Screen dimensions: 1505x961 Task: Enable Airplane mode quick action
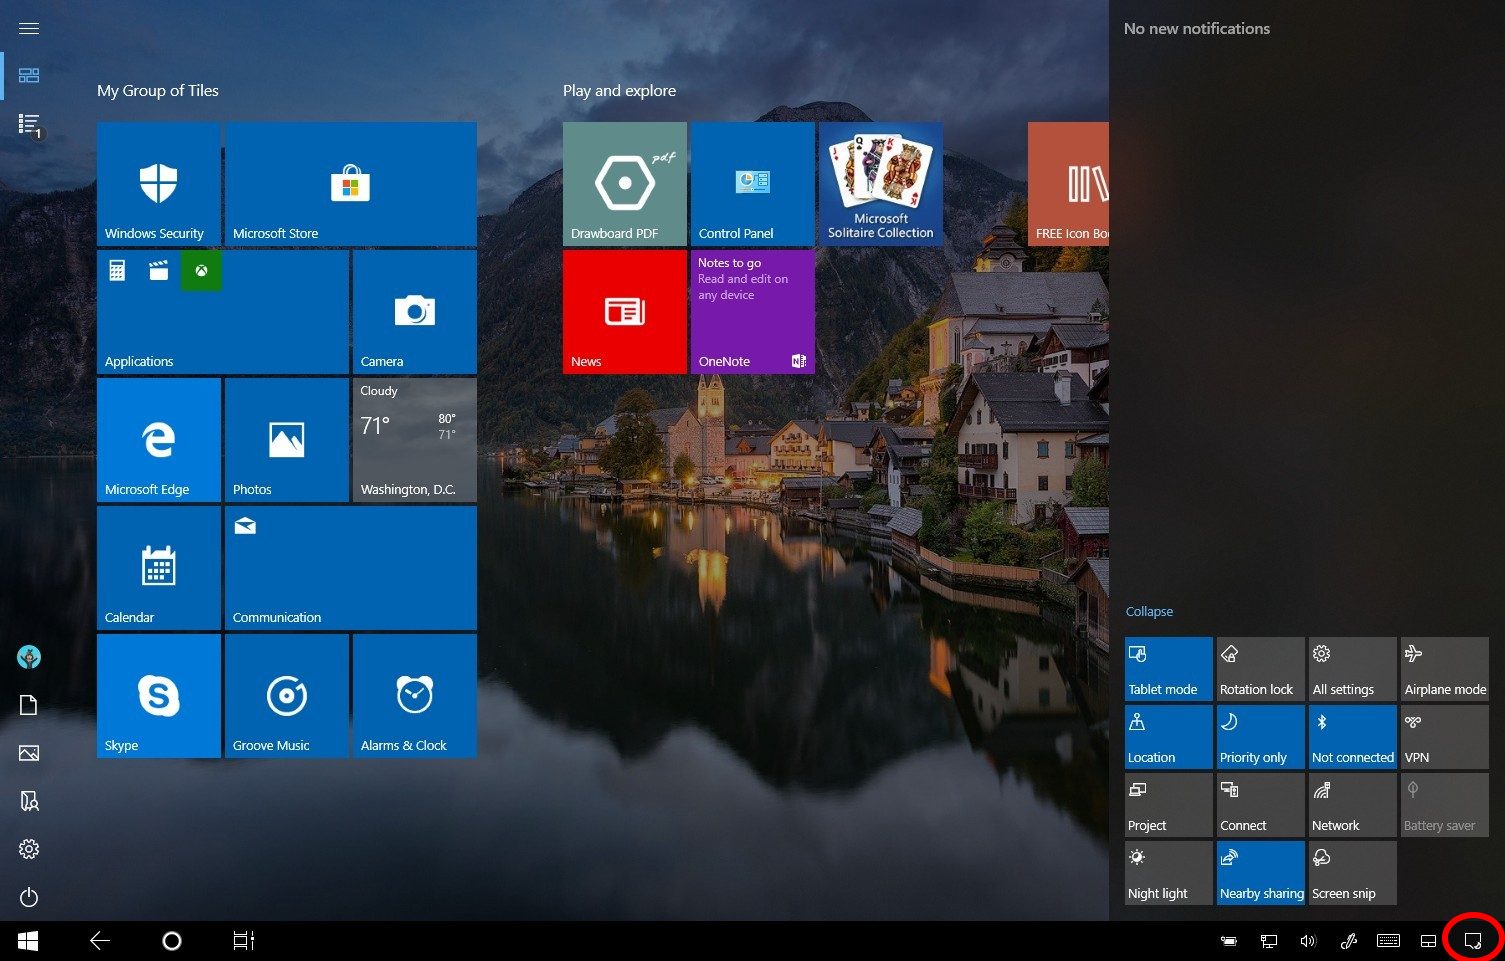[x=1444, y=669]
